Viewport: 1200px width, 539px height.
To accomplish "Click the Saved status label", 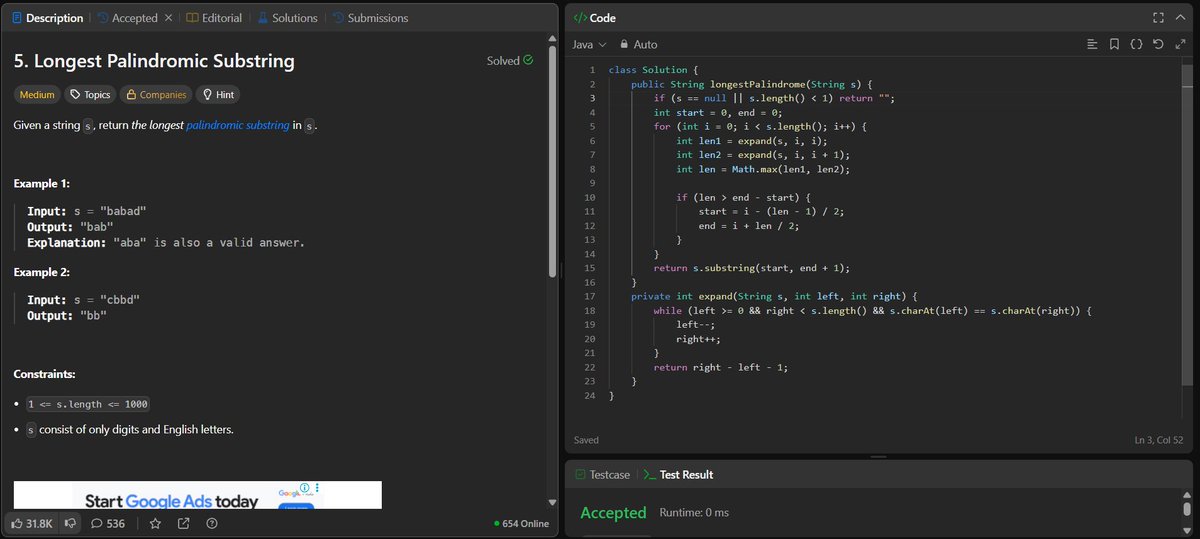I will (x=587, y=440).
